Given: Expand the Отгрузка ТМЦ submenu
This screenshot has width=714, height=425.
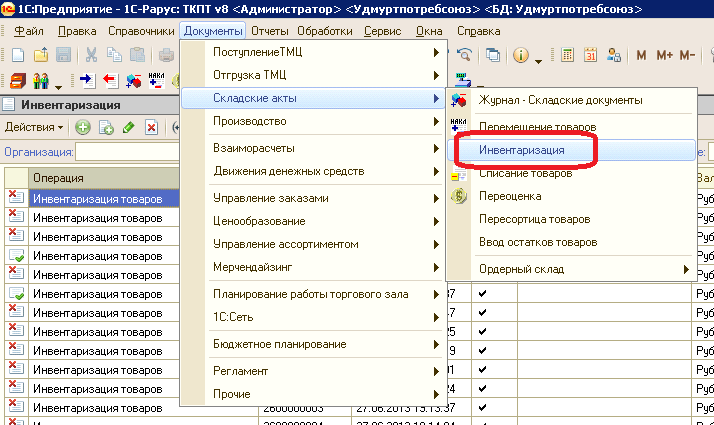Looking at the screenshot, I should point(313,75).
